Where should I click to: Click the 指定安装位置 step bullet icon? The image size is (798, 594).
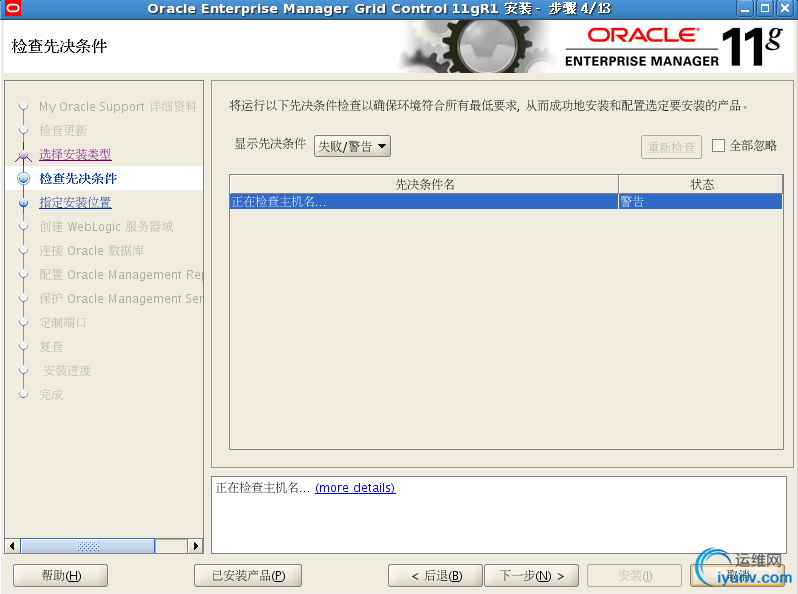click(x=23, y=202)
